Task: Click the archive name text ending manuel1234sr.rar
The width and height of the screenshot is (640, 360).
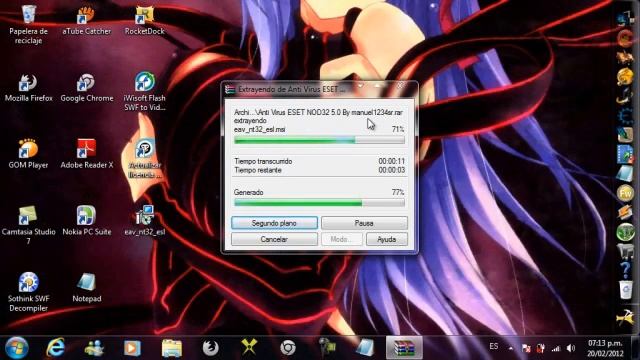Action: [x=318, y=112]
